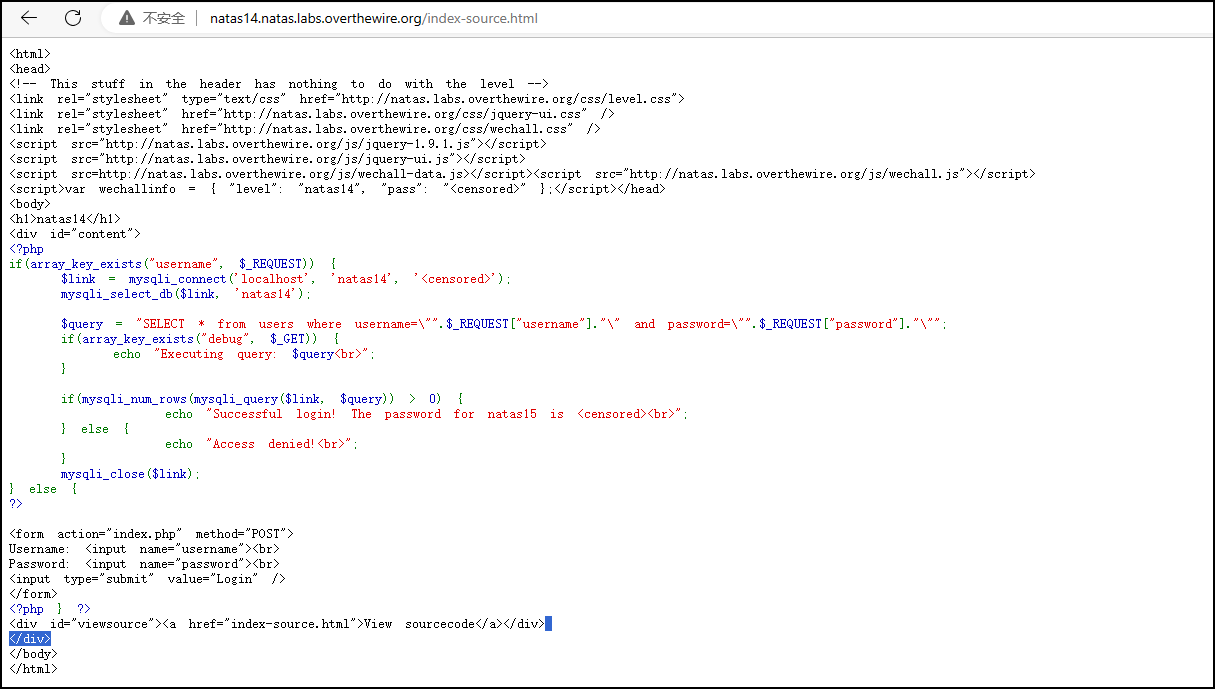This screenshot has height=689, width=1215.
Task: Click the mysqli_num_rows condition line
Action: (262, 399)
